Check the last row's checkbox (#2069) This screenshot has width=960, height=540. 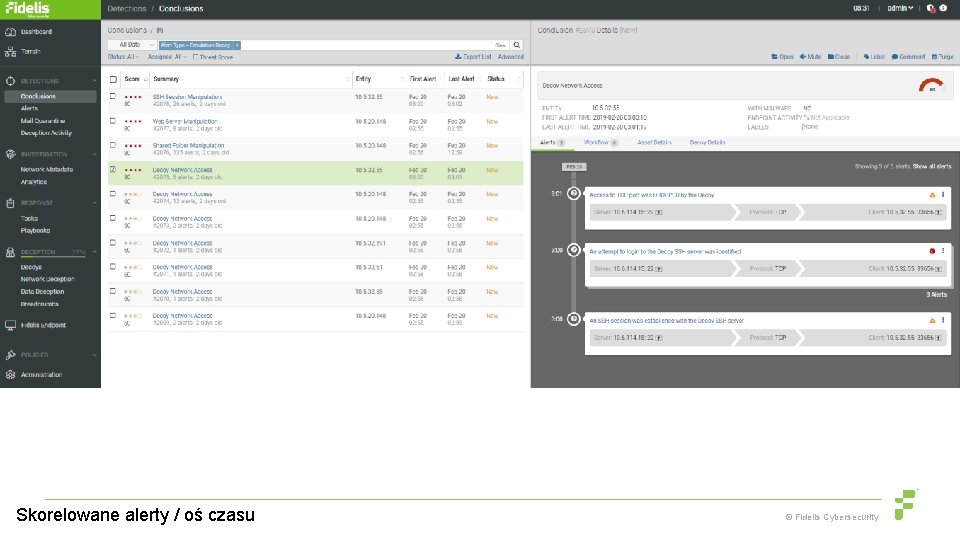click(x=113, y=315)
